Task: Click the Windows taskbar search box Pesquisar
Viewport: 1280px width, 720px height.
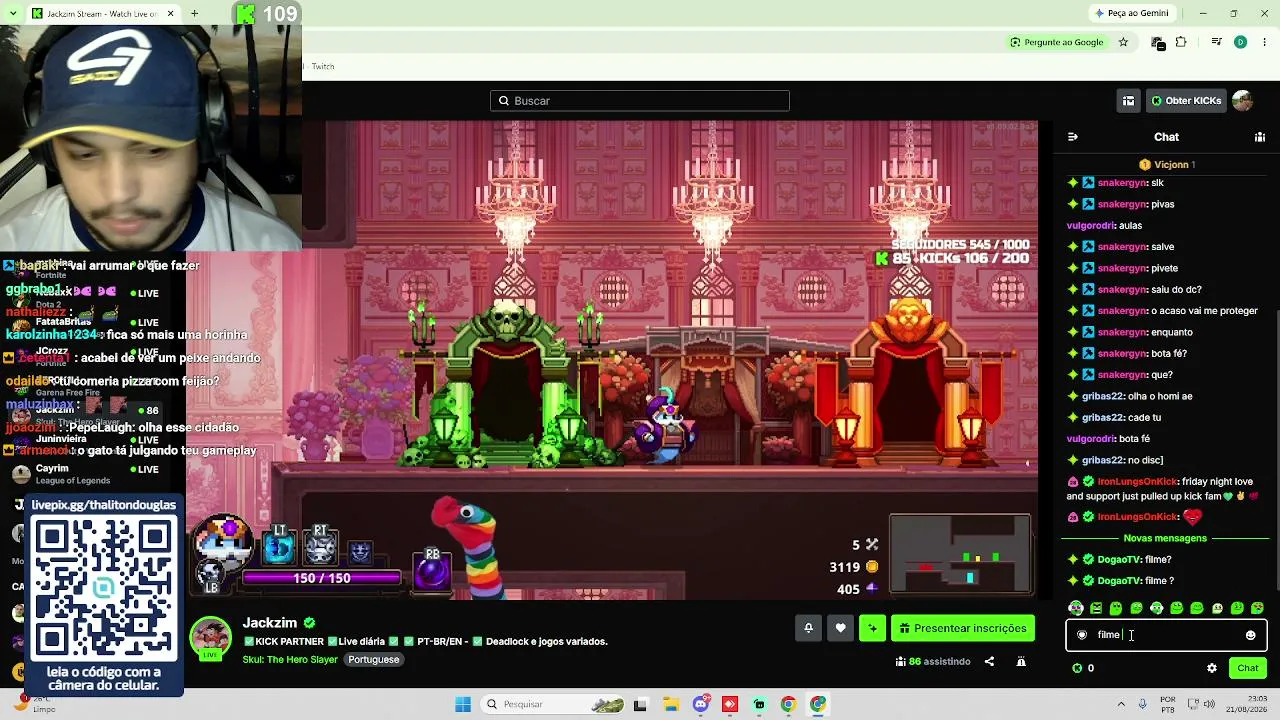Action: [552, 704]
